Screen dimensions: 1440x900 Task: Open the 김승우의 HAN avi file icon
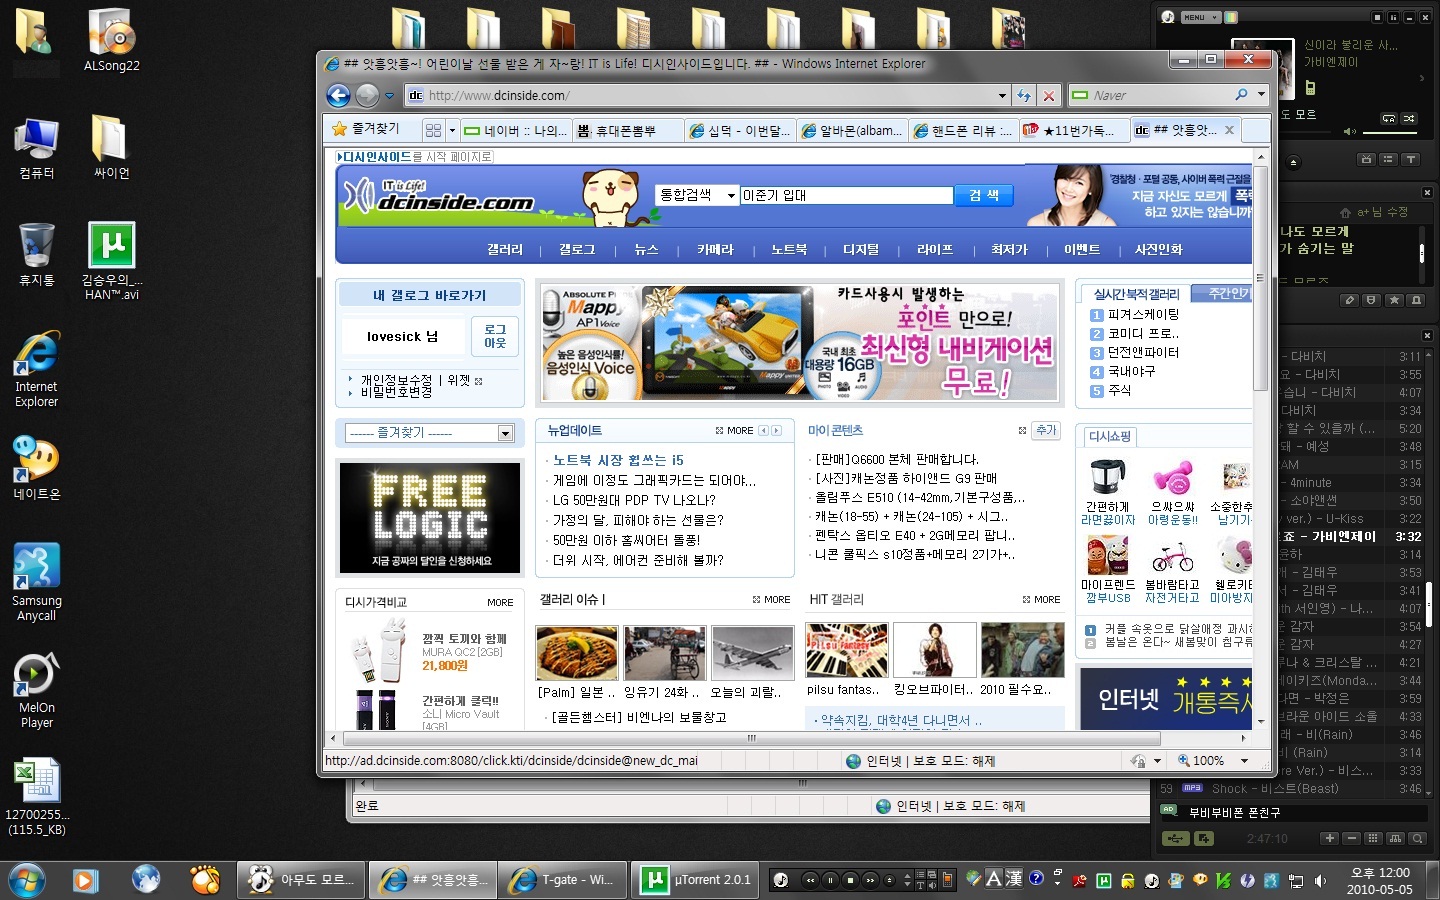(112, 261)
